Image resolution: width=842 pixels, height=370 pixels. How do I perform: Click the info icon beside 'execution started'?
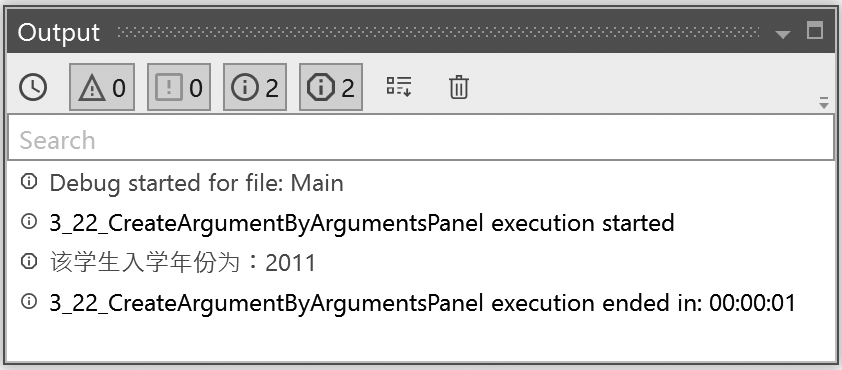[x=28, y=221]
